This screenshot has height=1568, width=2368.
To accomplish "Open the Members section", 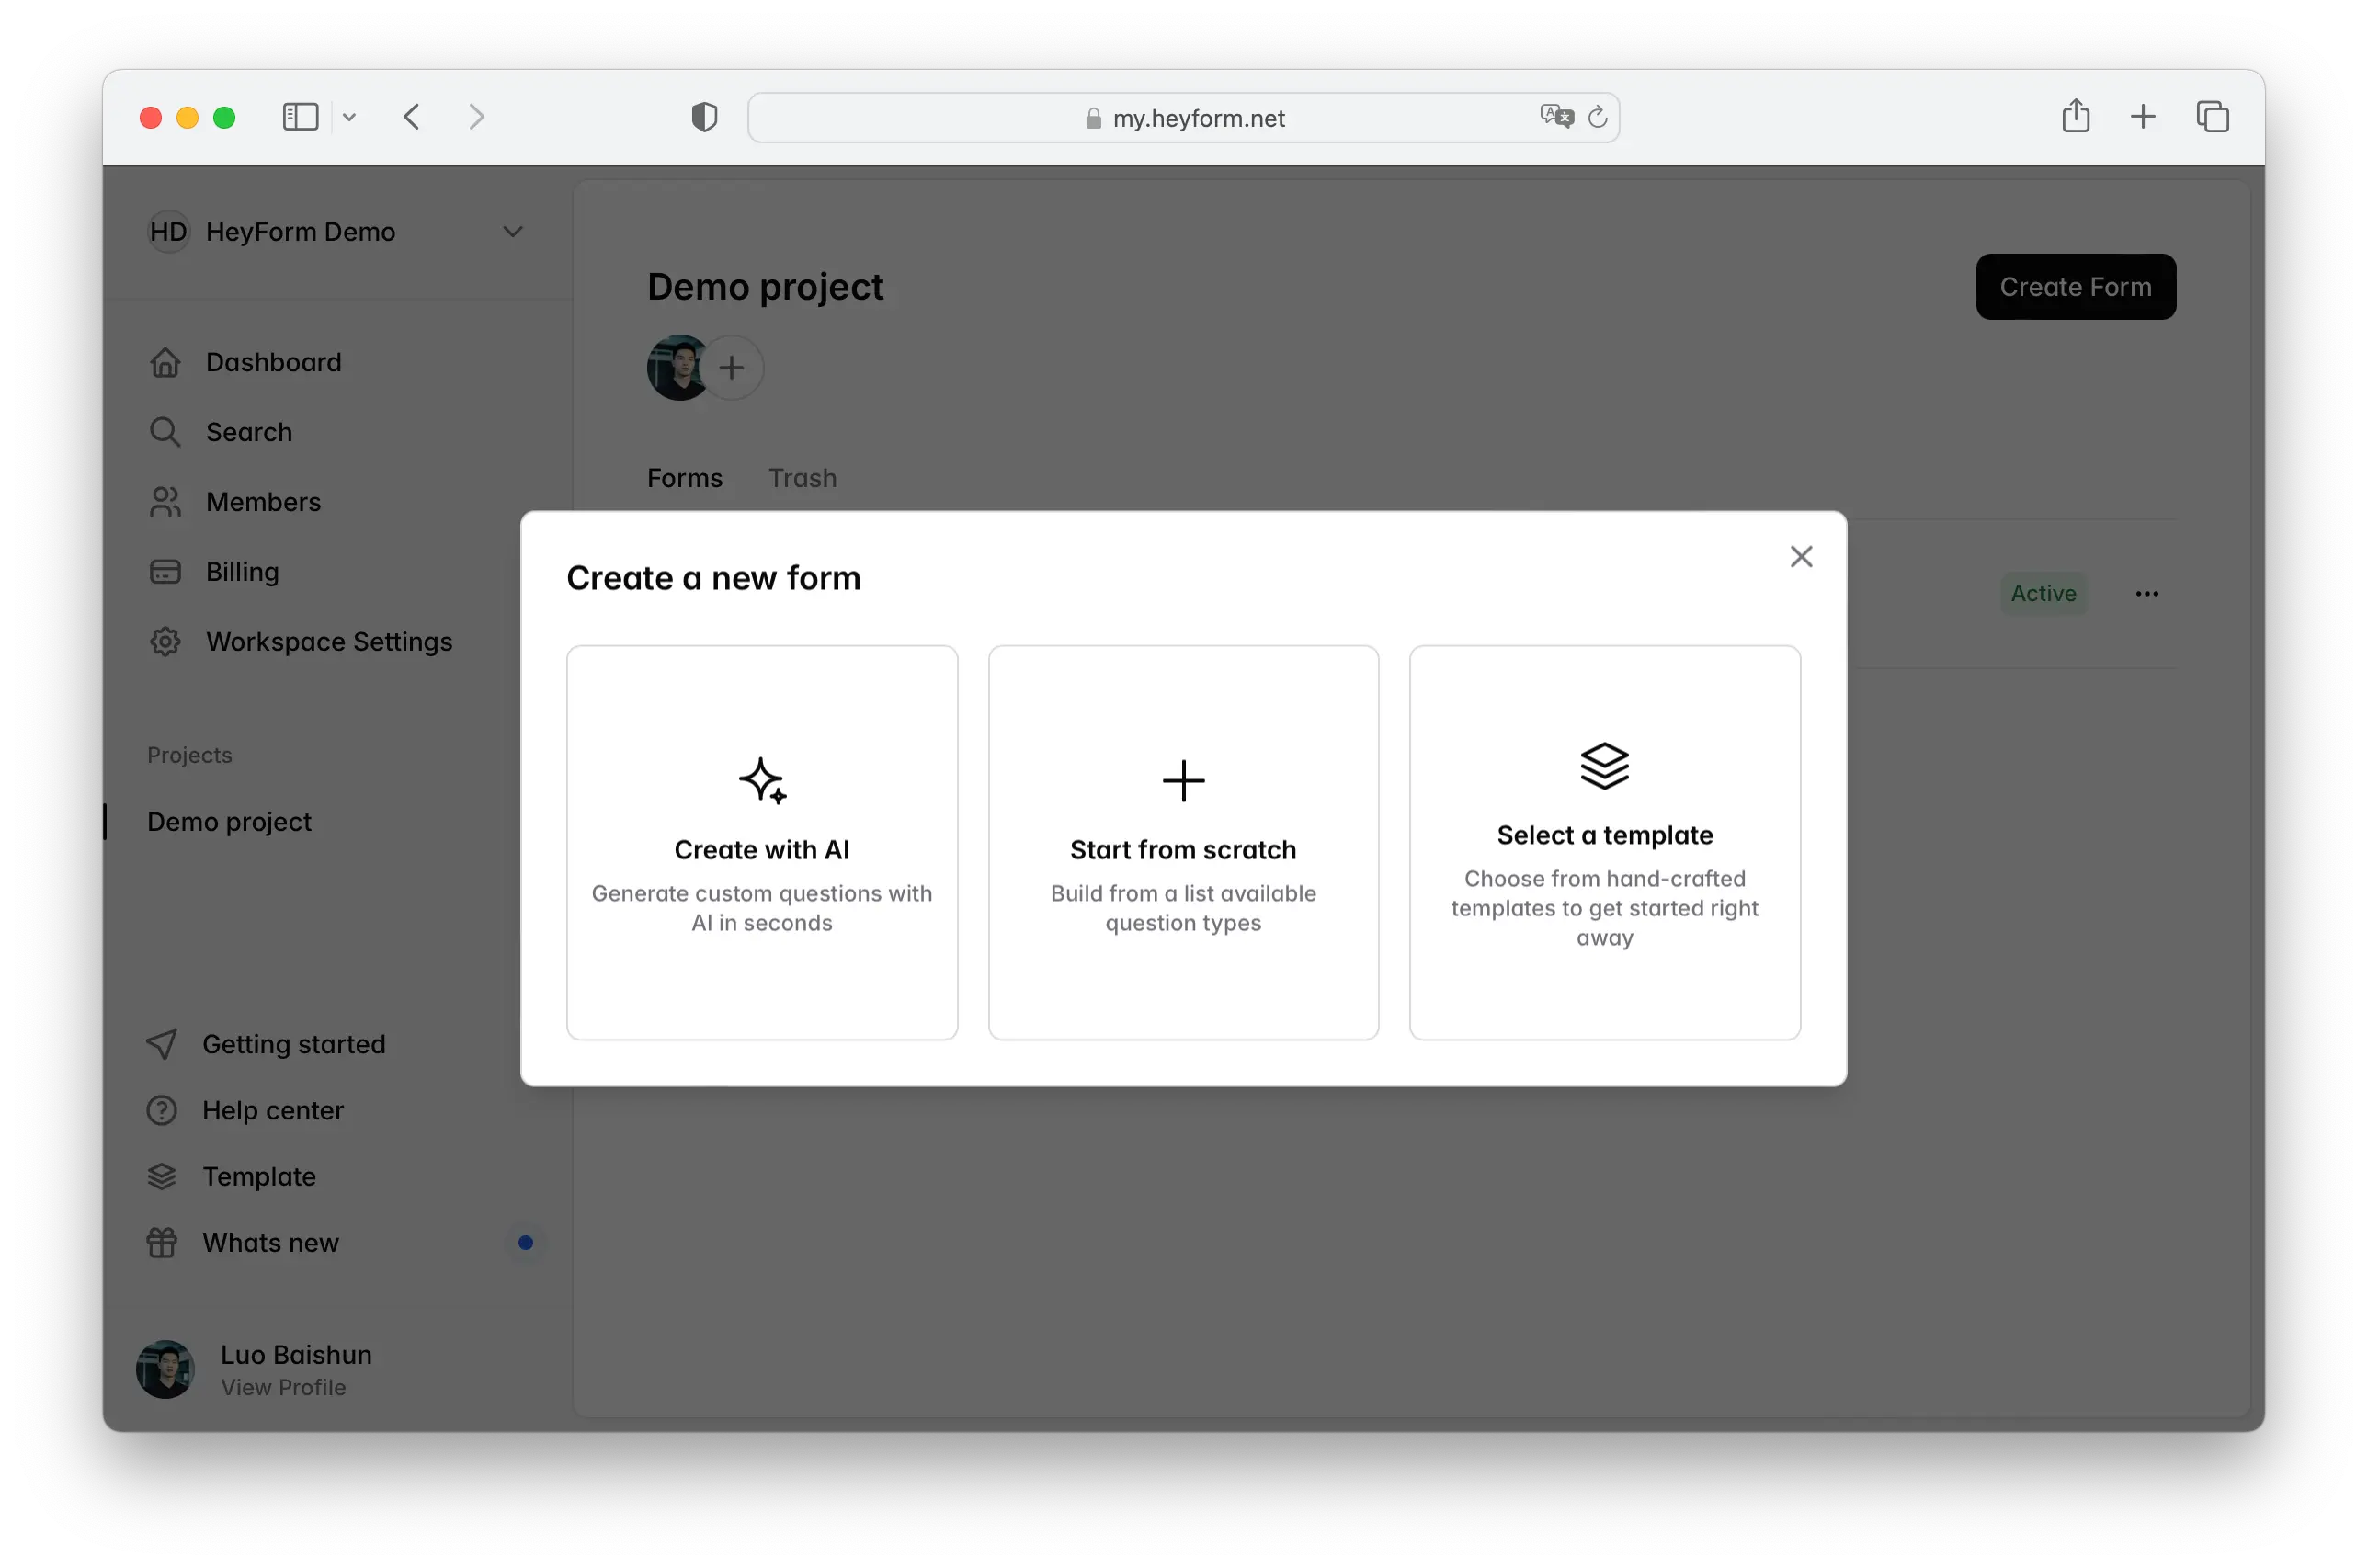I will point(263,501).
